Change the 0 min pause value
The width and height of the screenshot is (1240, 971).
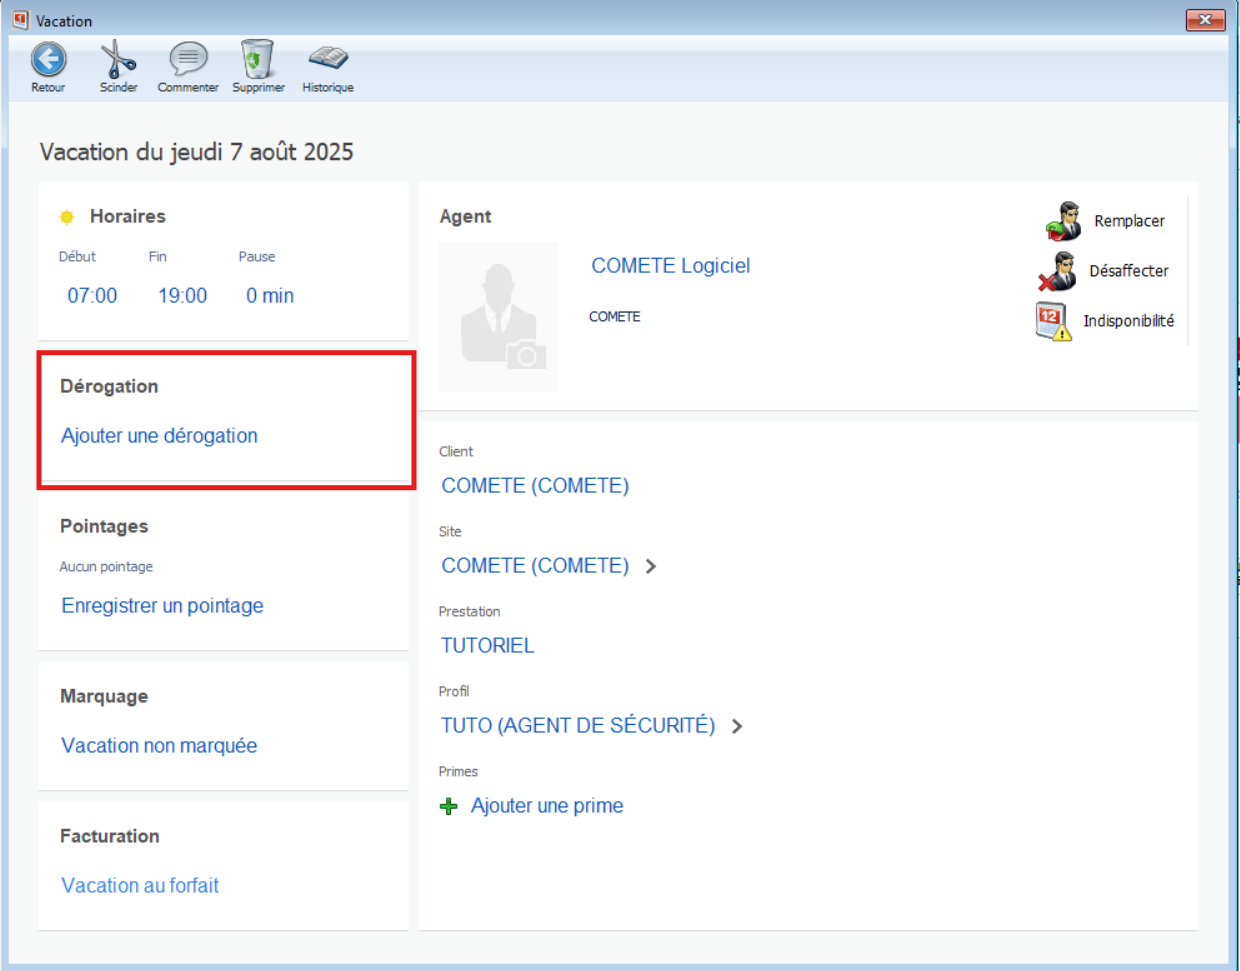[x=270, y=296]
